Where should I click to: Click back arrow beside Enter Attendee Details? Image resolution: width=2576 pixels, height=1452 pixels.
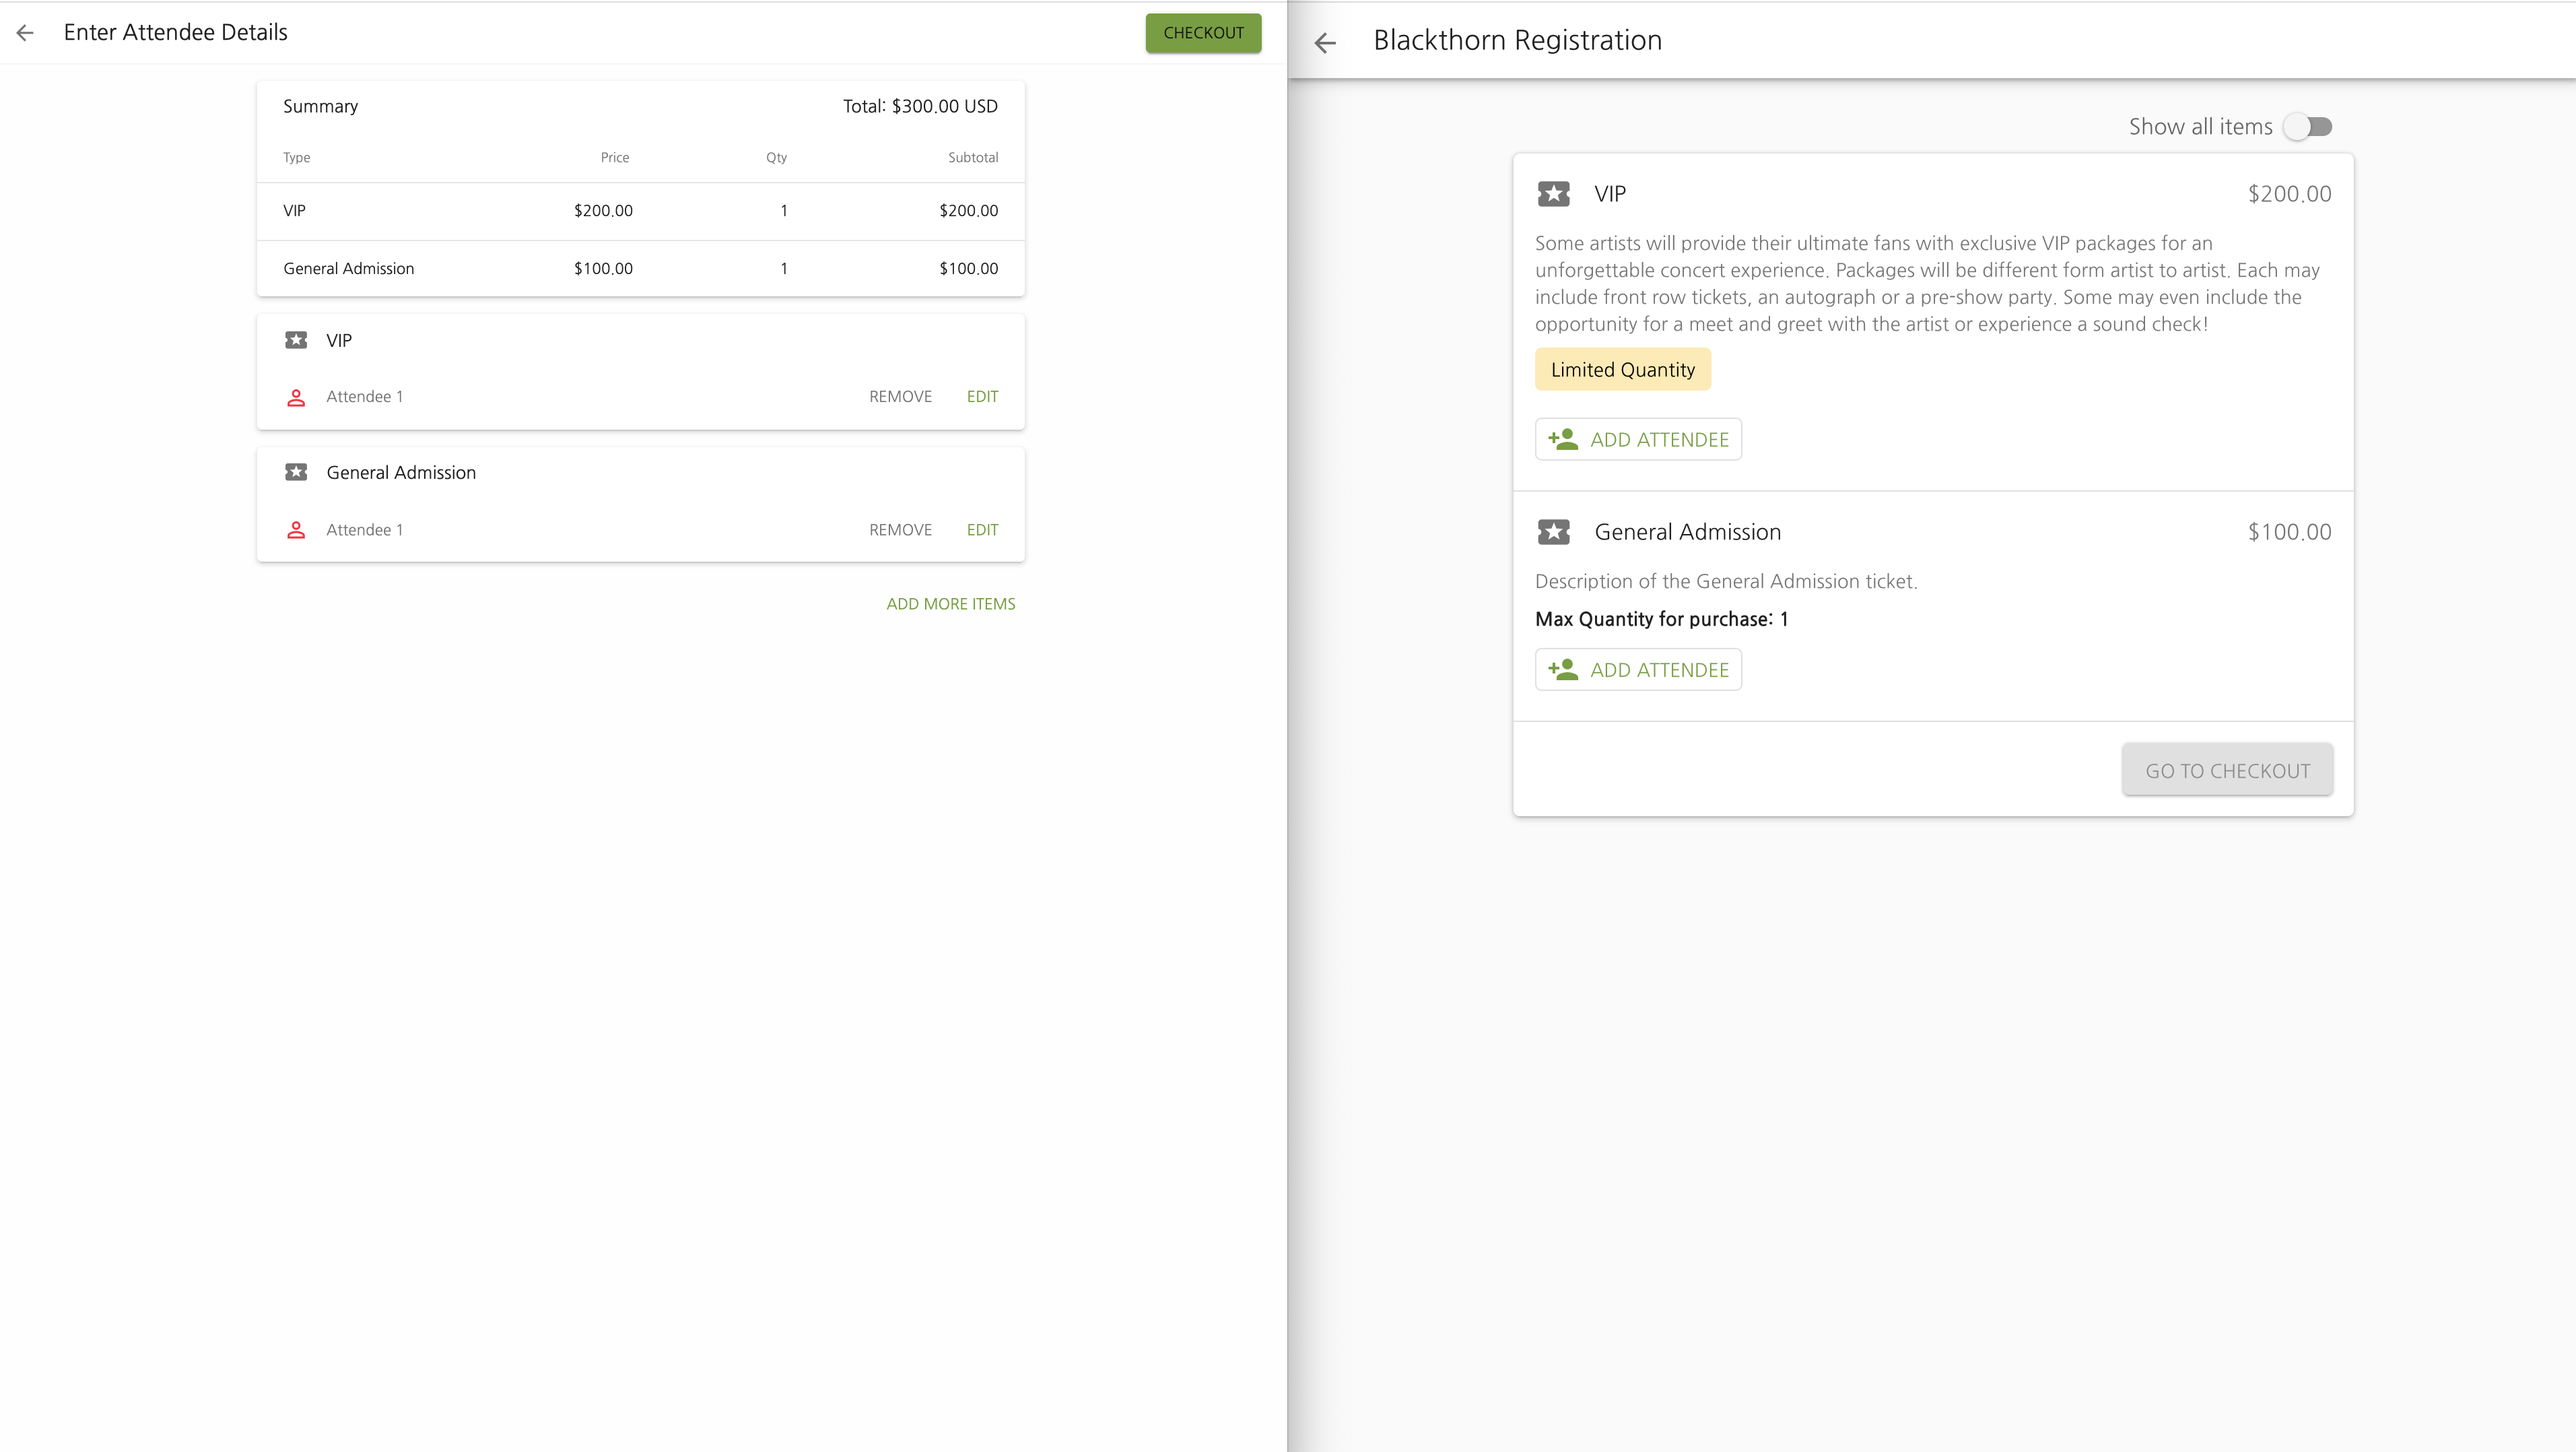[26, 33]
